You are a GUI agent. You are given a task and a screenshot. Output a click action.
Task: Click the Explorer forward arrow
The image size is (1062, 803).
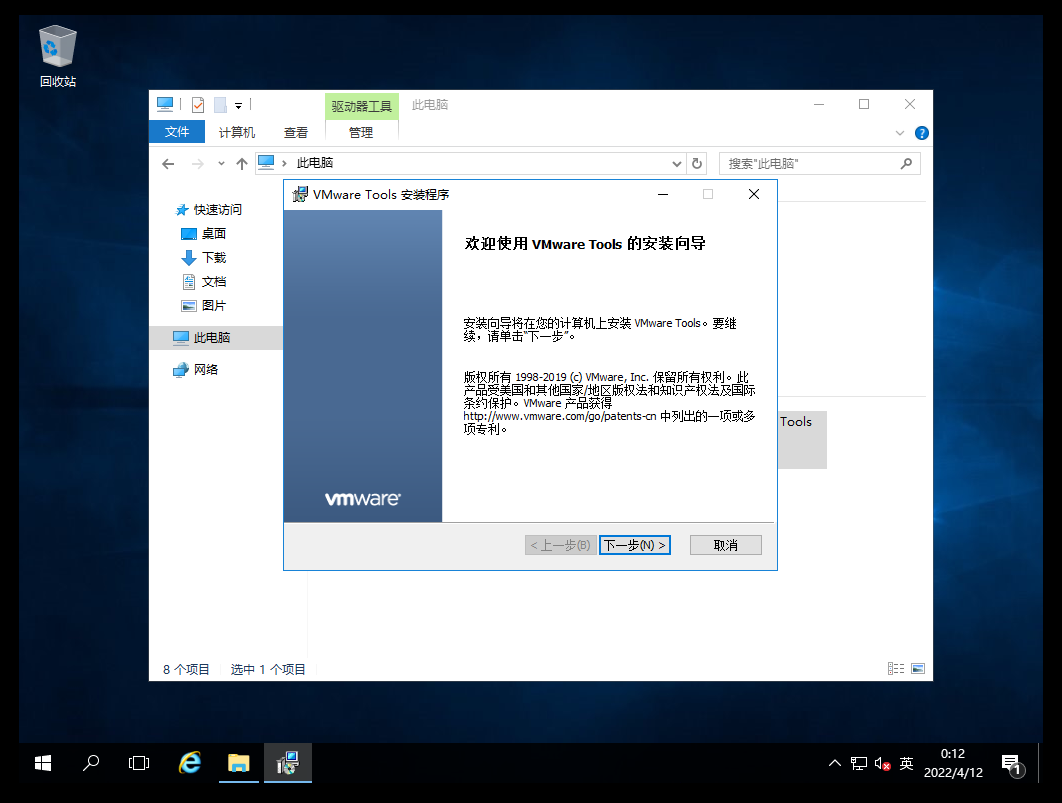(197, 164)
